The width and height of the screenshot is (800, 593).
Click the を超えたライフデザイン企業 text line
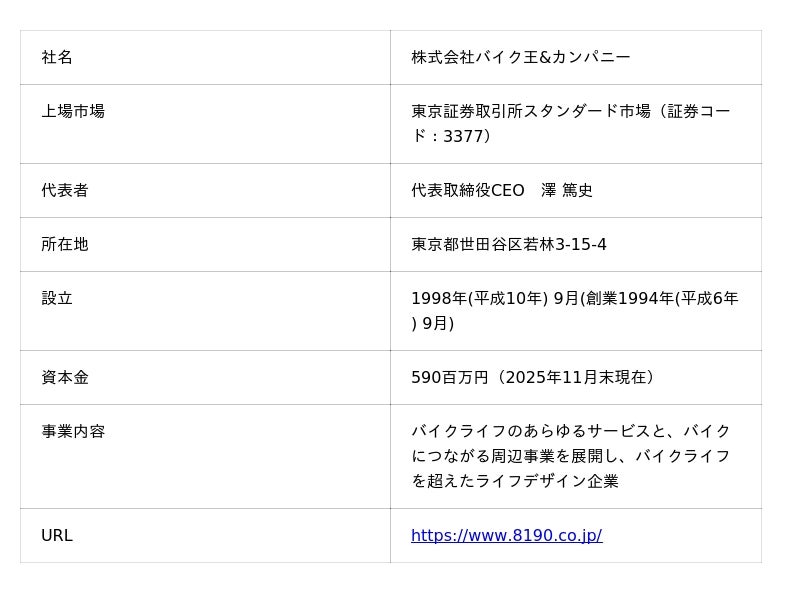click(515, 481)
